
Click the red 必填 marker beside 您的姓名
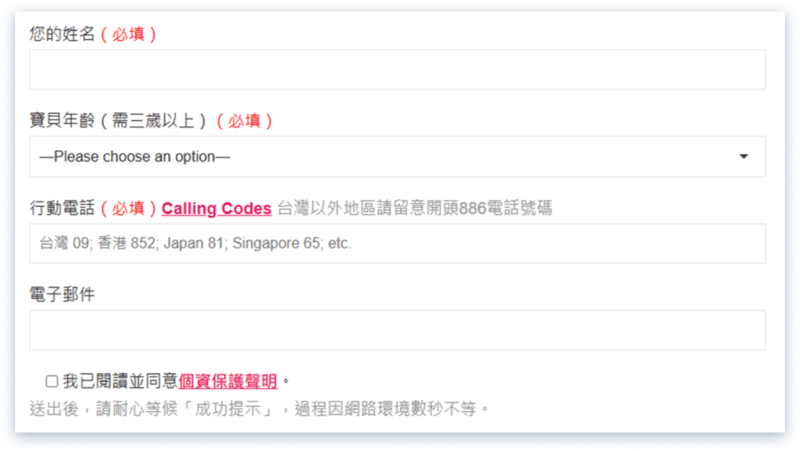(x=128, y=35)
